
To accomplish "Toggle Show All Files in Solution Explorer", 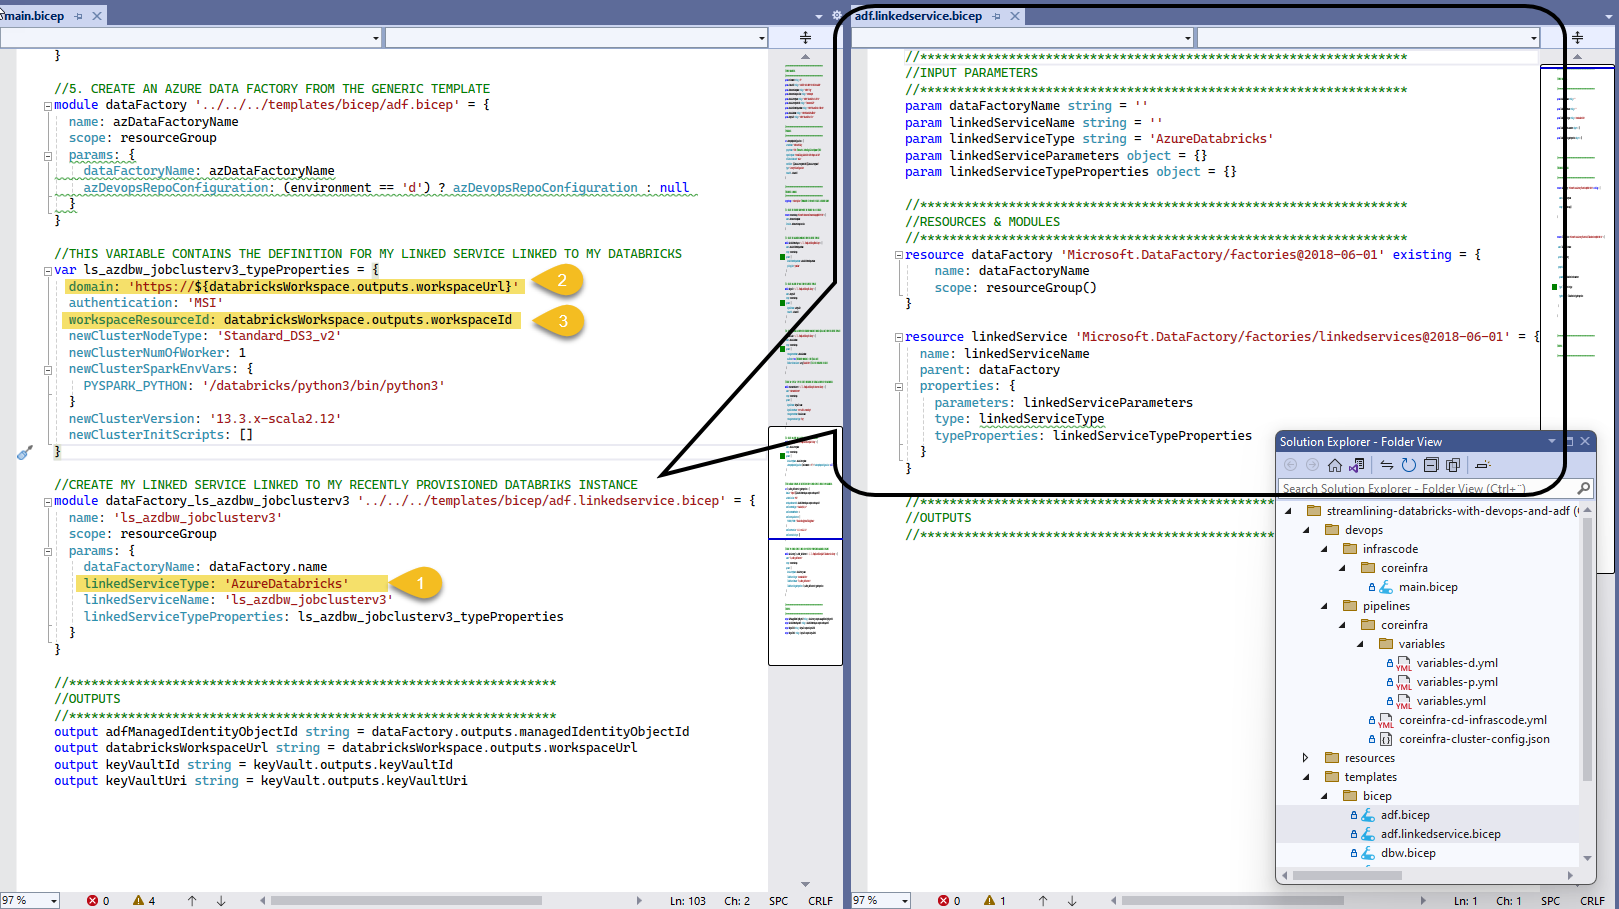I will point(1453,465).
